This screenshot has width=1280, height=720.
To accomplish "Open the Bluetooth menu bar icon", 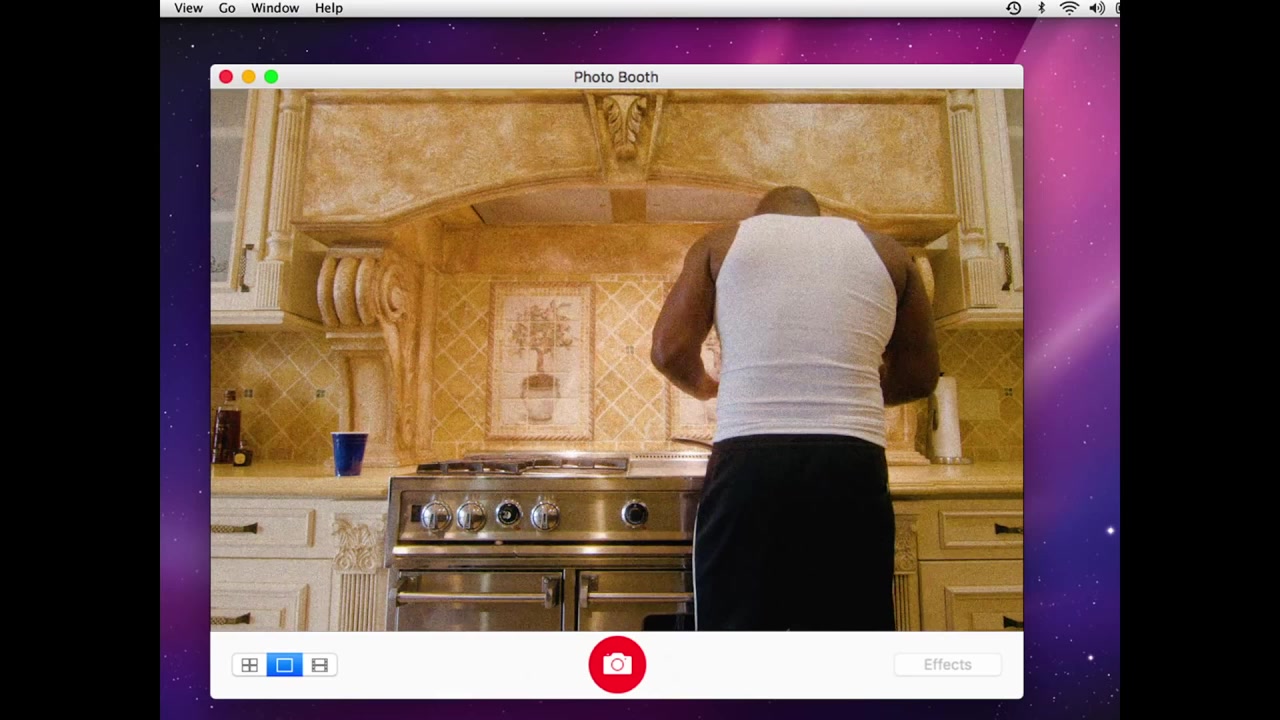I will (1041, 8).
